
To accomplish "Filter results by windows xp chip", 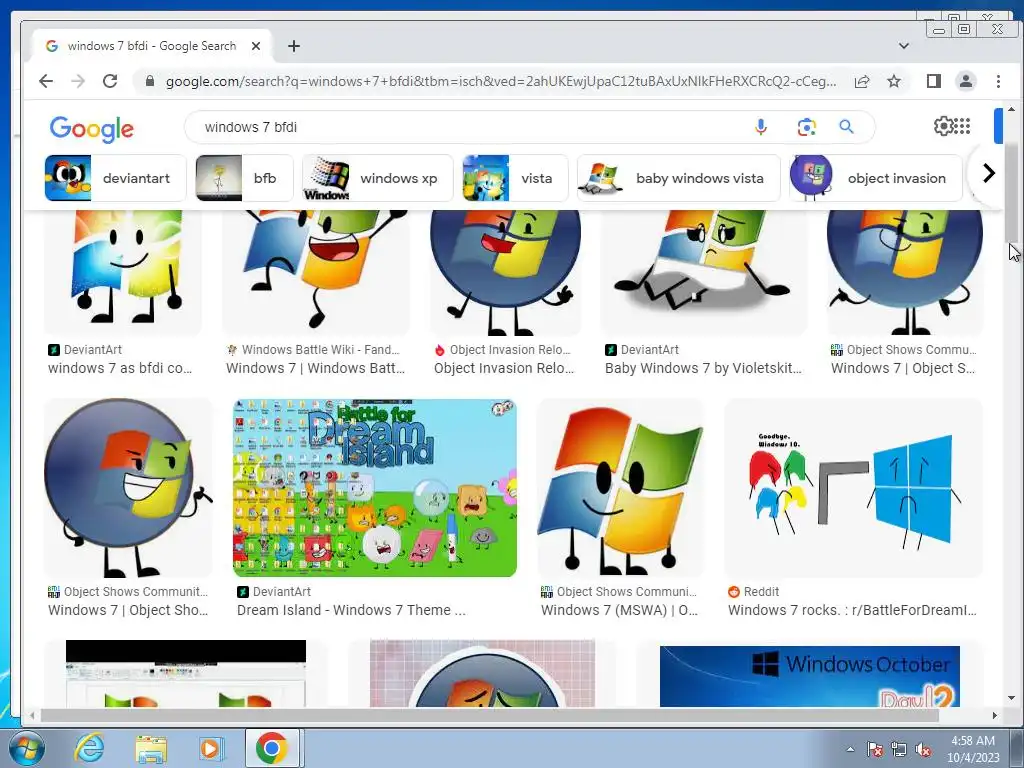I will [377, 178].
